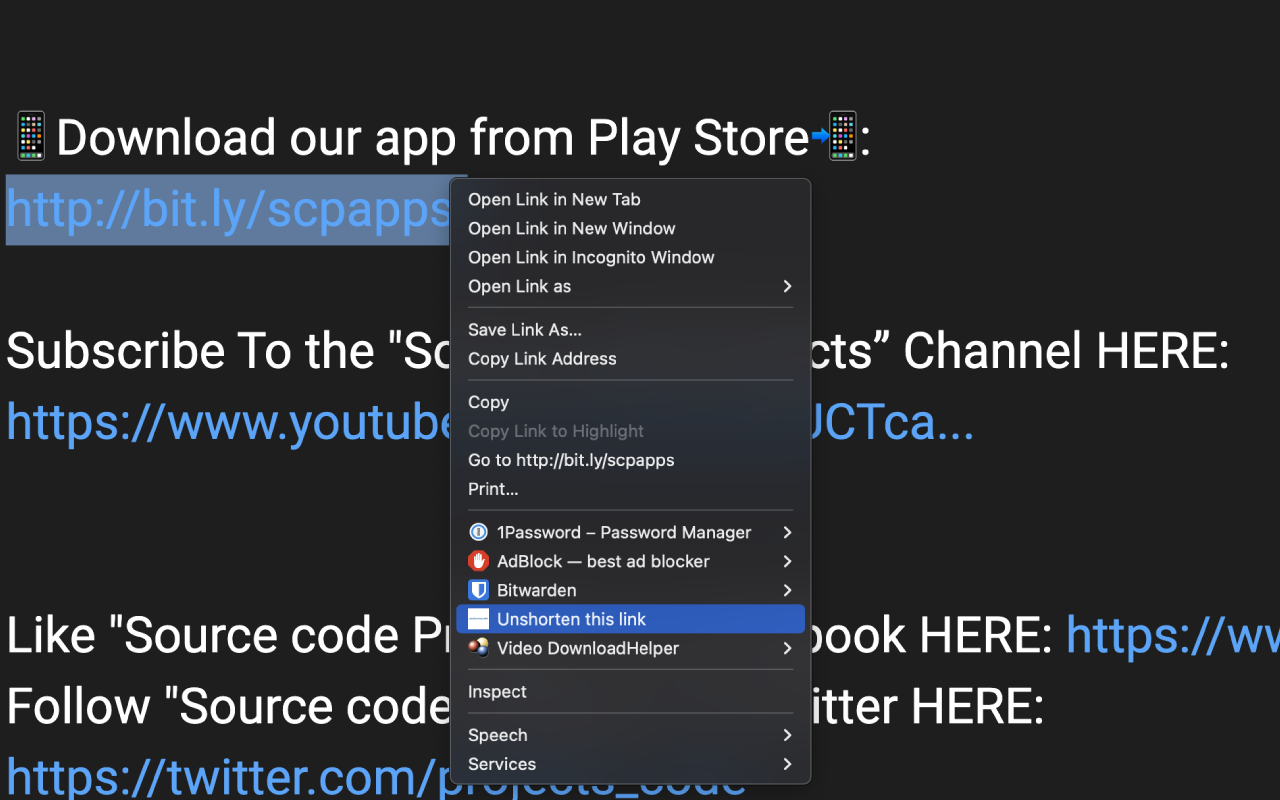The height and width of the screenshot is (800, 1280).
Task: Choose Copy Link Address
Action: (x=630, y=358)
